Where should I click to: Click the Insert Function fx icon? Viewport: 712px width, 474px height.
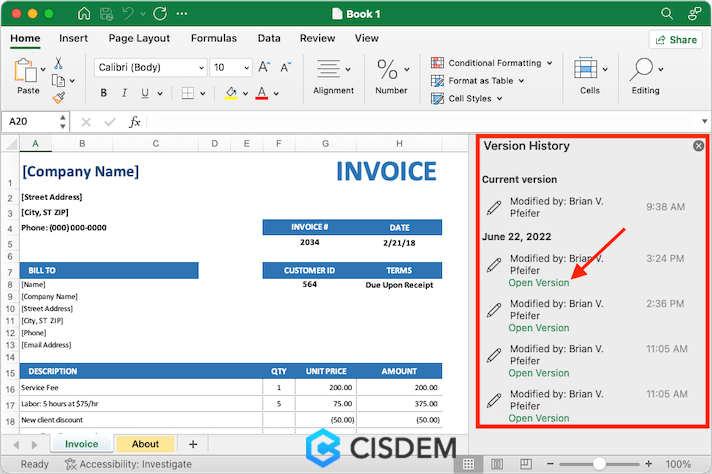(x=135, y=122)
